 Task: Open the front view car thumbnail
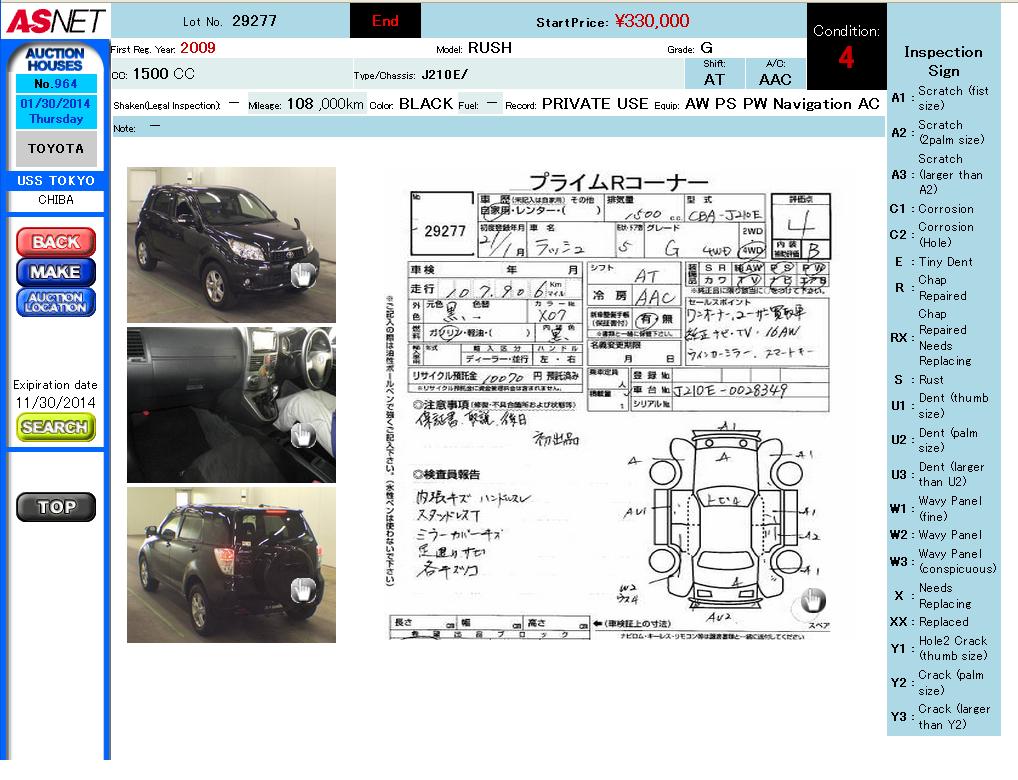231,244
